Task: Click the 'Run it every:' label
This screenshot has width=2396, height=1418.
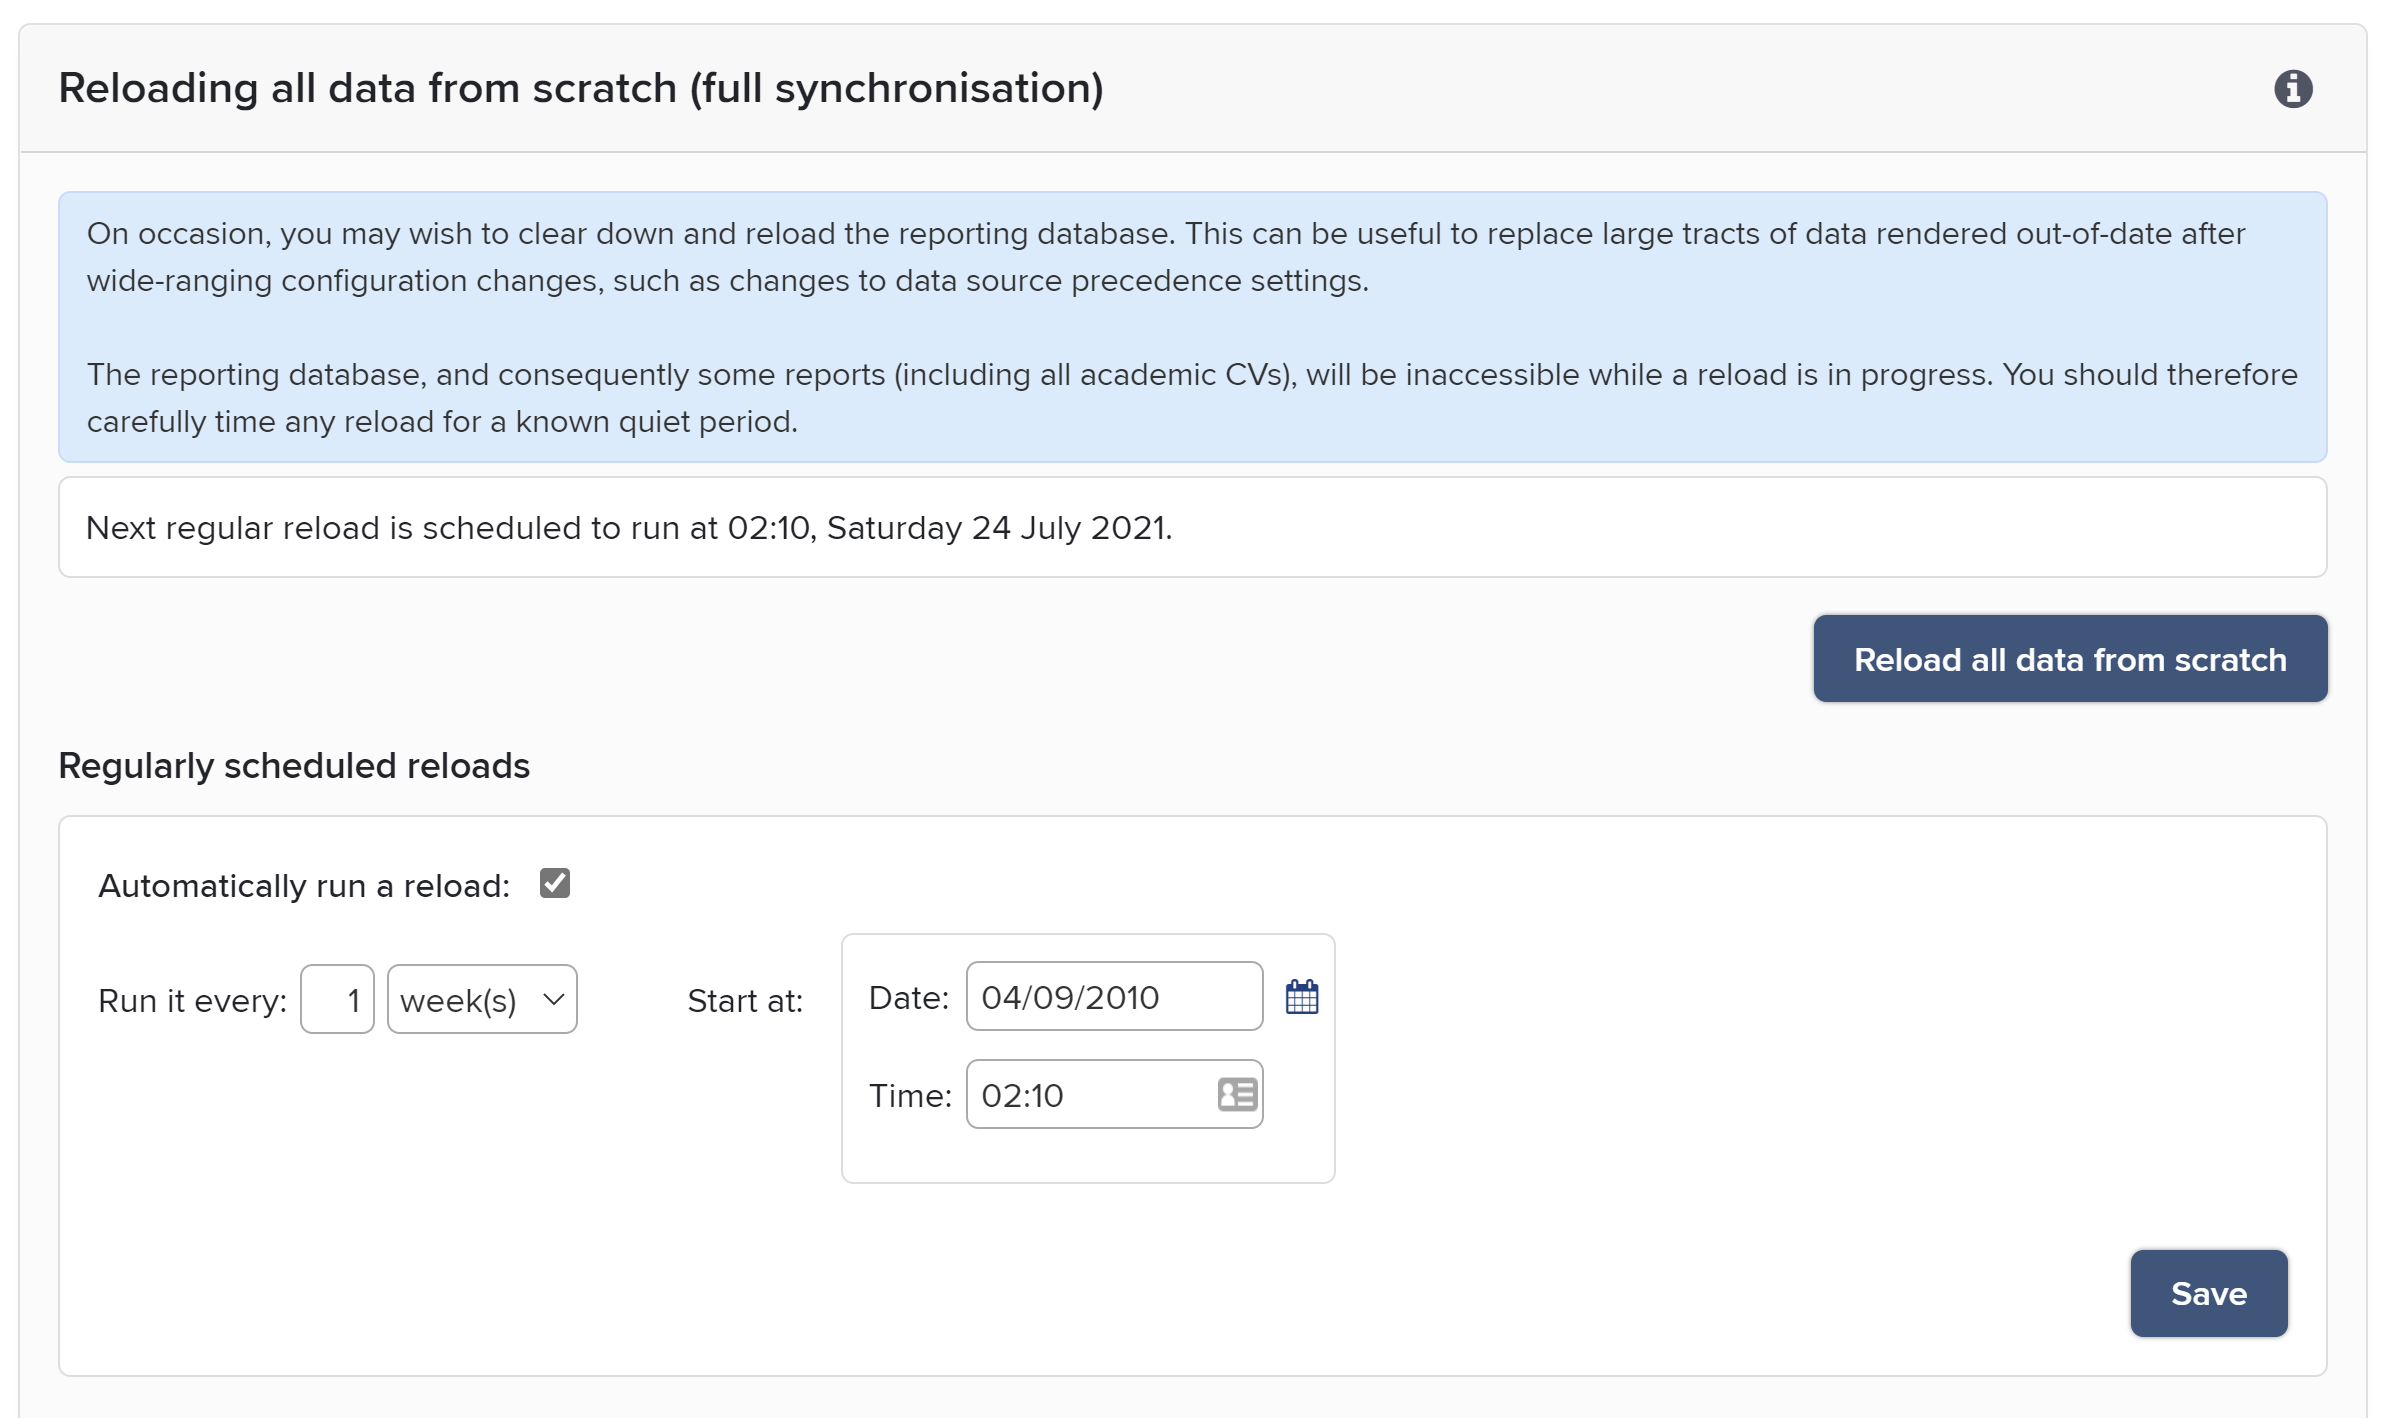Action: pos(192,1001)
